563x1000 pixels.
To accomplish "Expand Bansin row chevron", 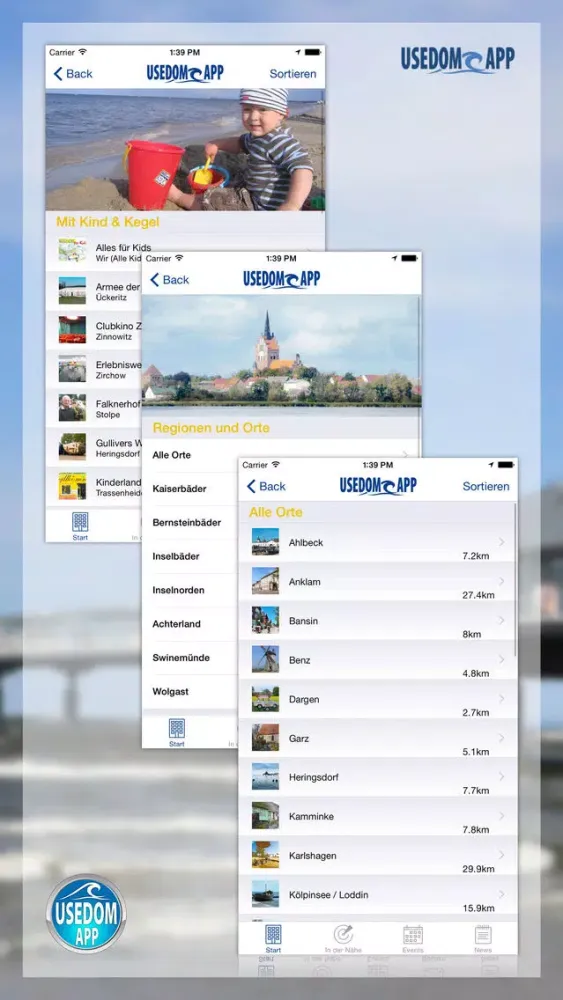I will pyautogui.click(x=502, y=621).
